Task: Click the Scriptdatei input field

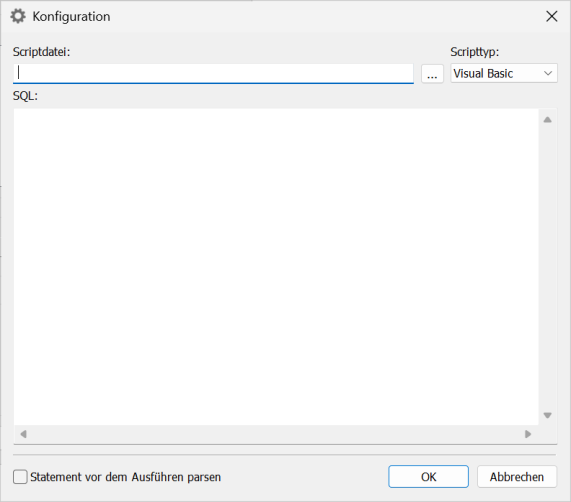Action: pyautogui.click(x=213, y=74)
